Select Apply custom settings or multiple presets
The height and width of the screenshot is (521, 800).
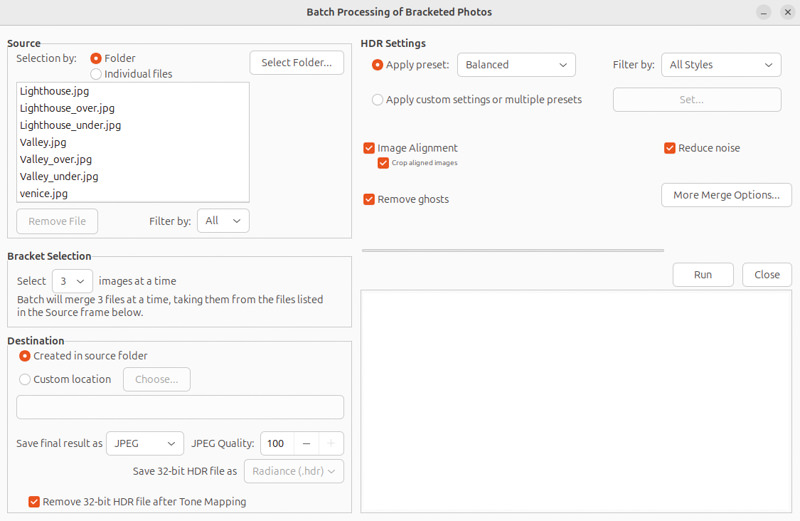point(377,100)
